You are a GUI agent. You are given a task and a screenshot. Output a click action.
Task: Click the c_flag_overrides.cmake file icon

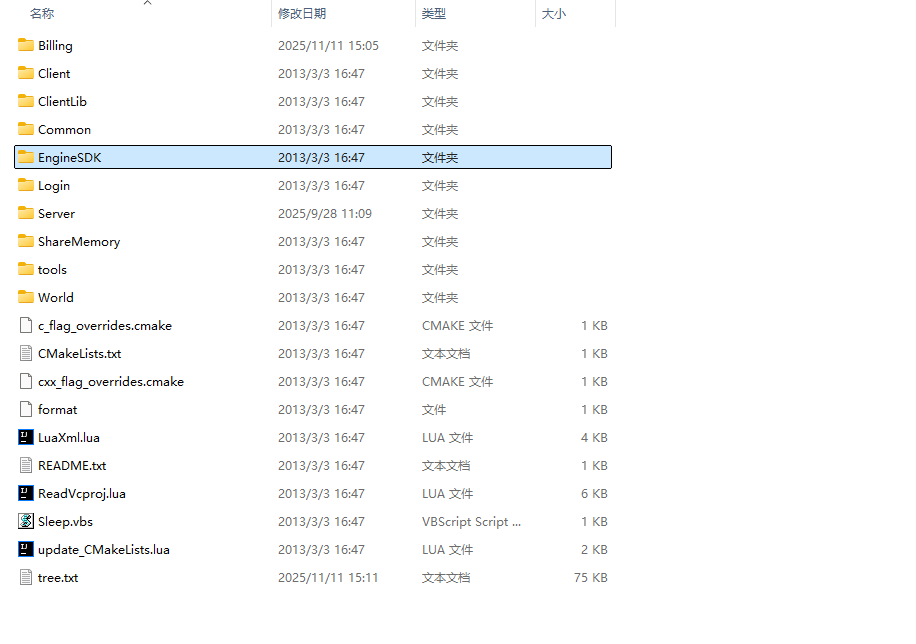tap(26, 325)
